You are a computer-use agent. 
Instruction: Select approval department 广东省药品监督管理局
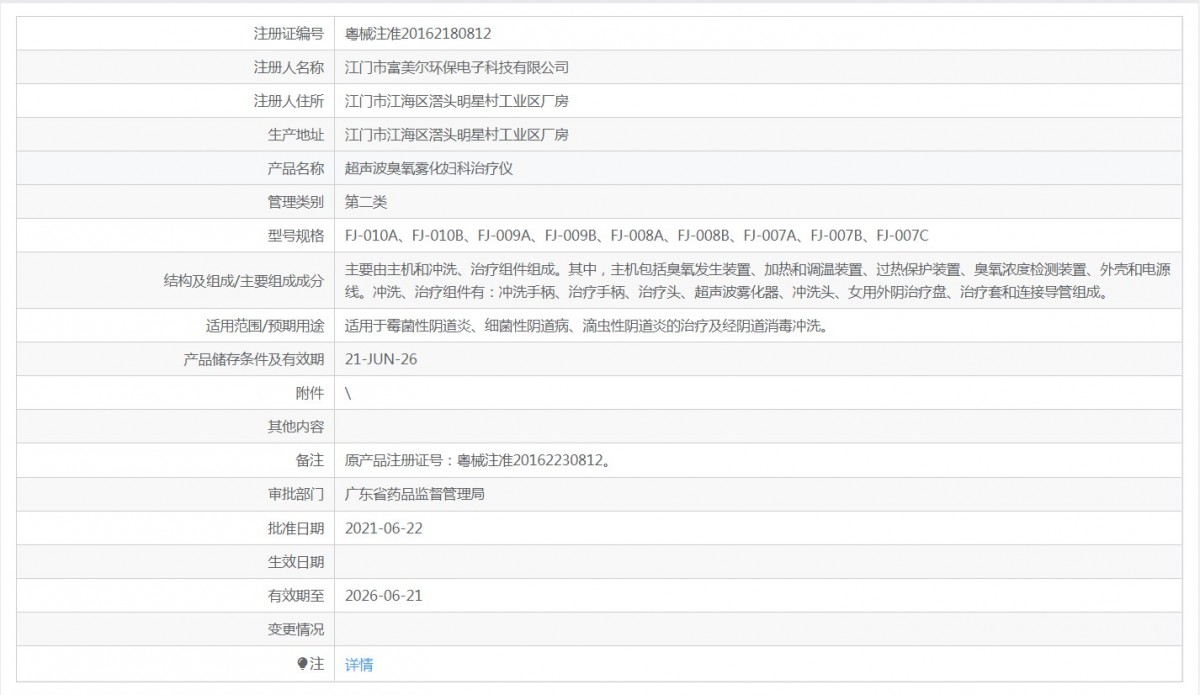click(414, 495)
